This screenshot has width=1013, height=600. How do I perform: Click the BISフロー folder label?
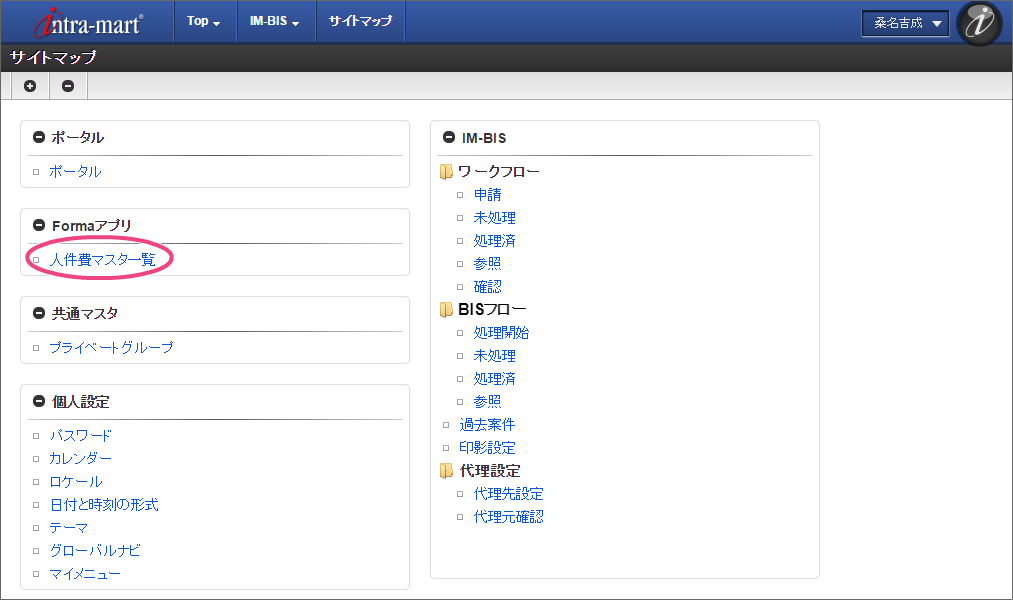click(492, 310)
